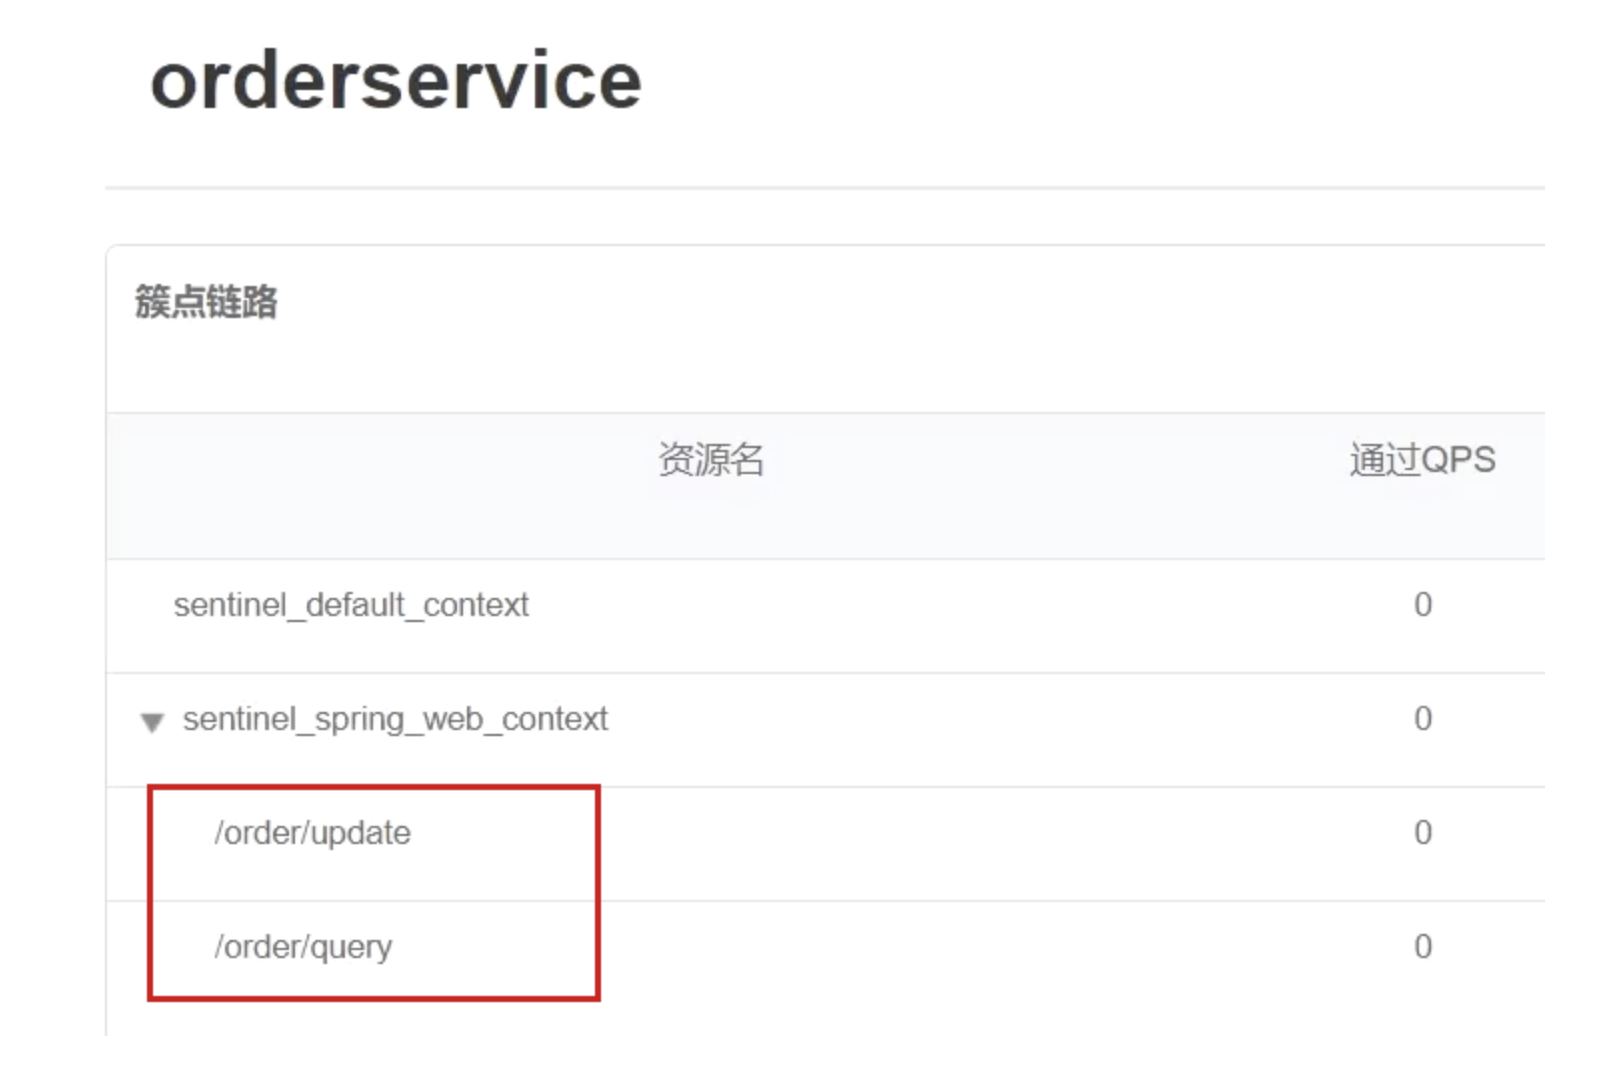Image resolution: width=1610 pixels, height=1071 pixels.
Task: Select the /order/query resource
Action: click(303, 947)
